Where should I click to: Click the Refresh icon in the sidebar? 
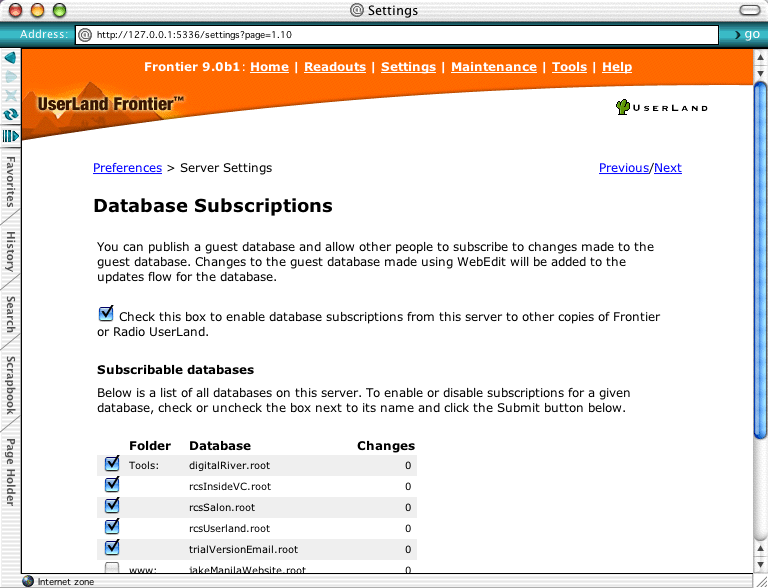click(x=10, y=115)
